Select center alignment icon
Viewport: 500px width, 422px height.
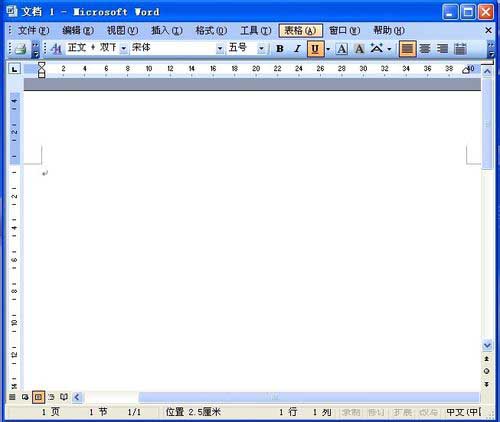[x=425, y=49]
